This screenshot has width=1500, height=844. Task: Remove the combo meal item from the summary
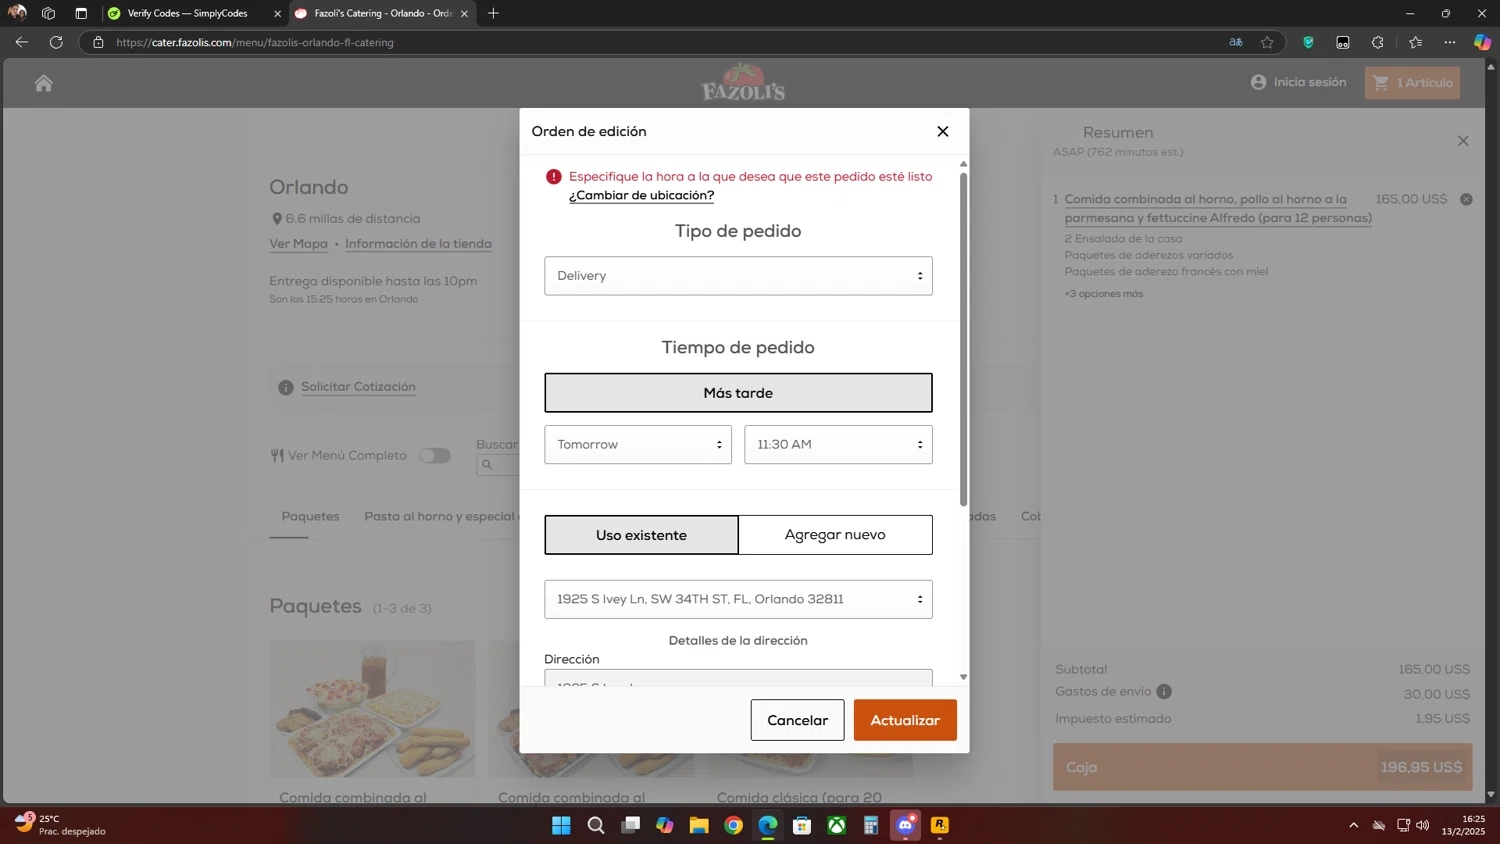click(1466, 199)
